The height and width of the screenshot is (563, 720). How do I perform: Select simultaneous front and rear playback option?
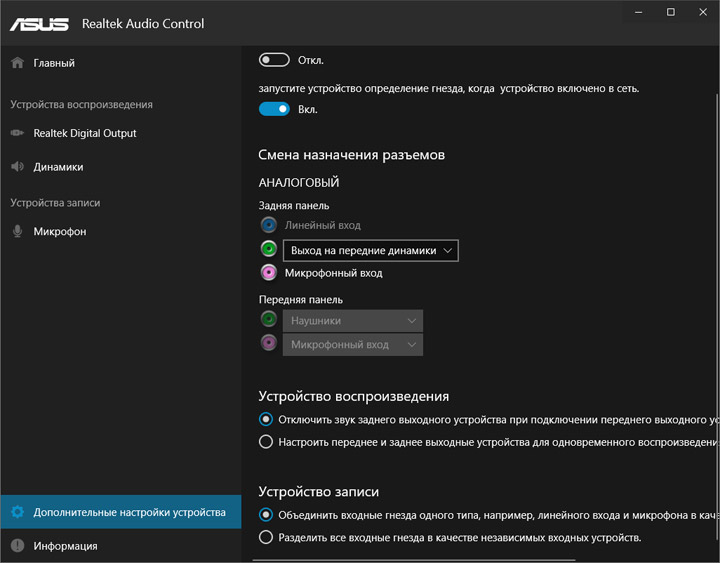coord(266,441)
